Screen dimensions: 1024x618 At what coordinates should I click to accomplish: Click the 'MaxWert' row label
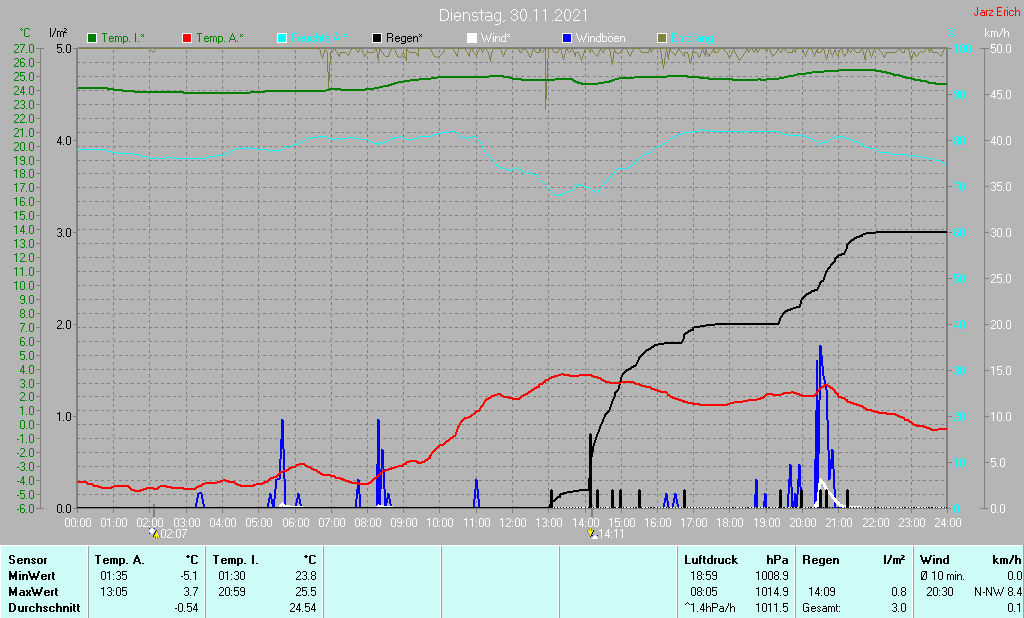click(x=33, y=592)
